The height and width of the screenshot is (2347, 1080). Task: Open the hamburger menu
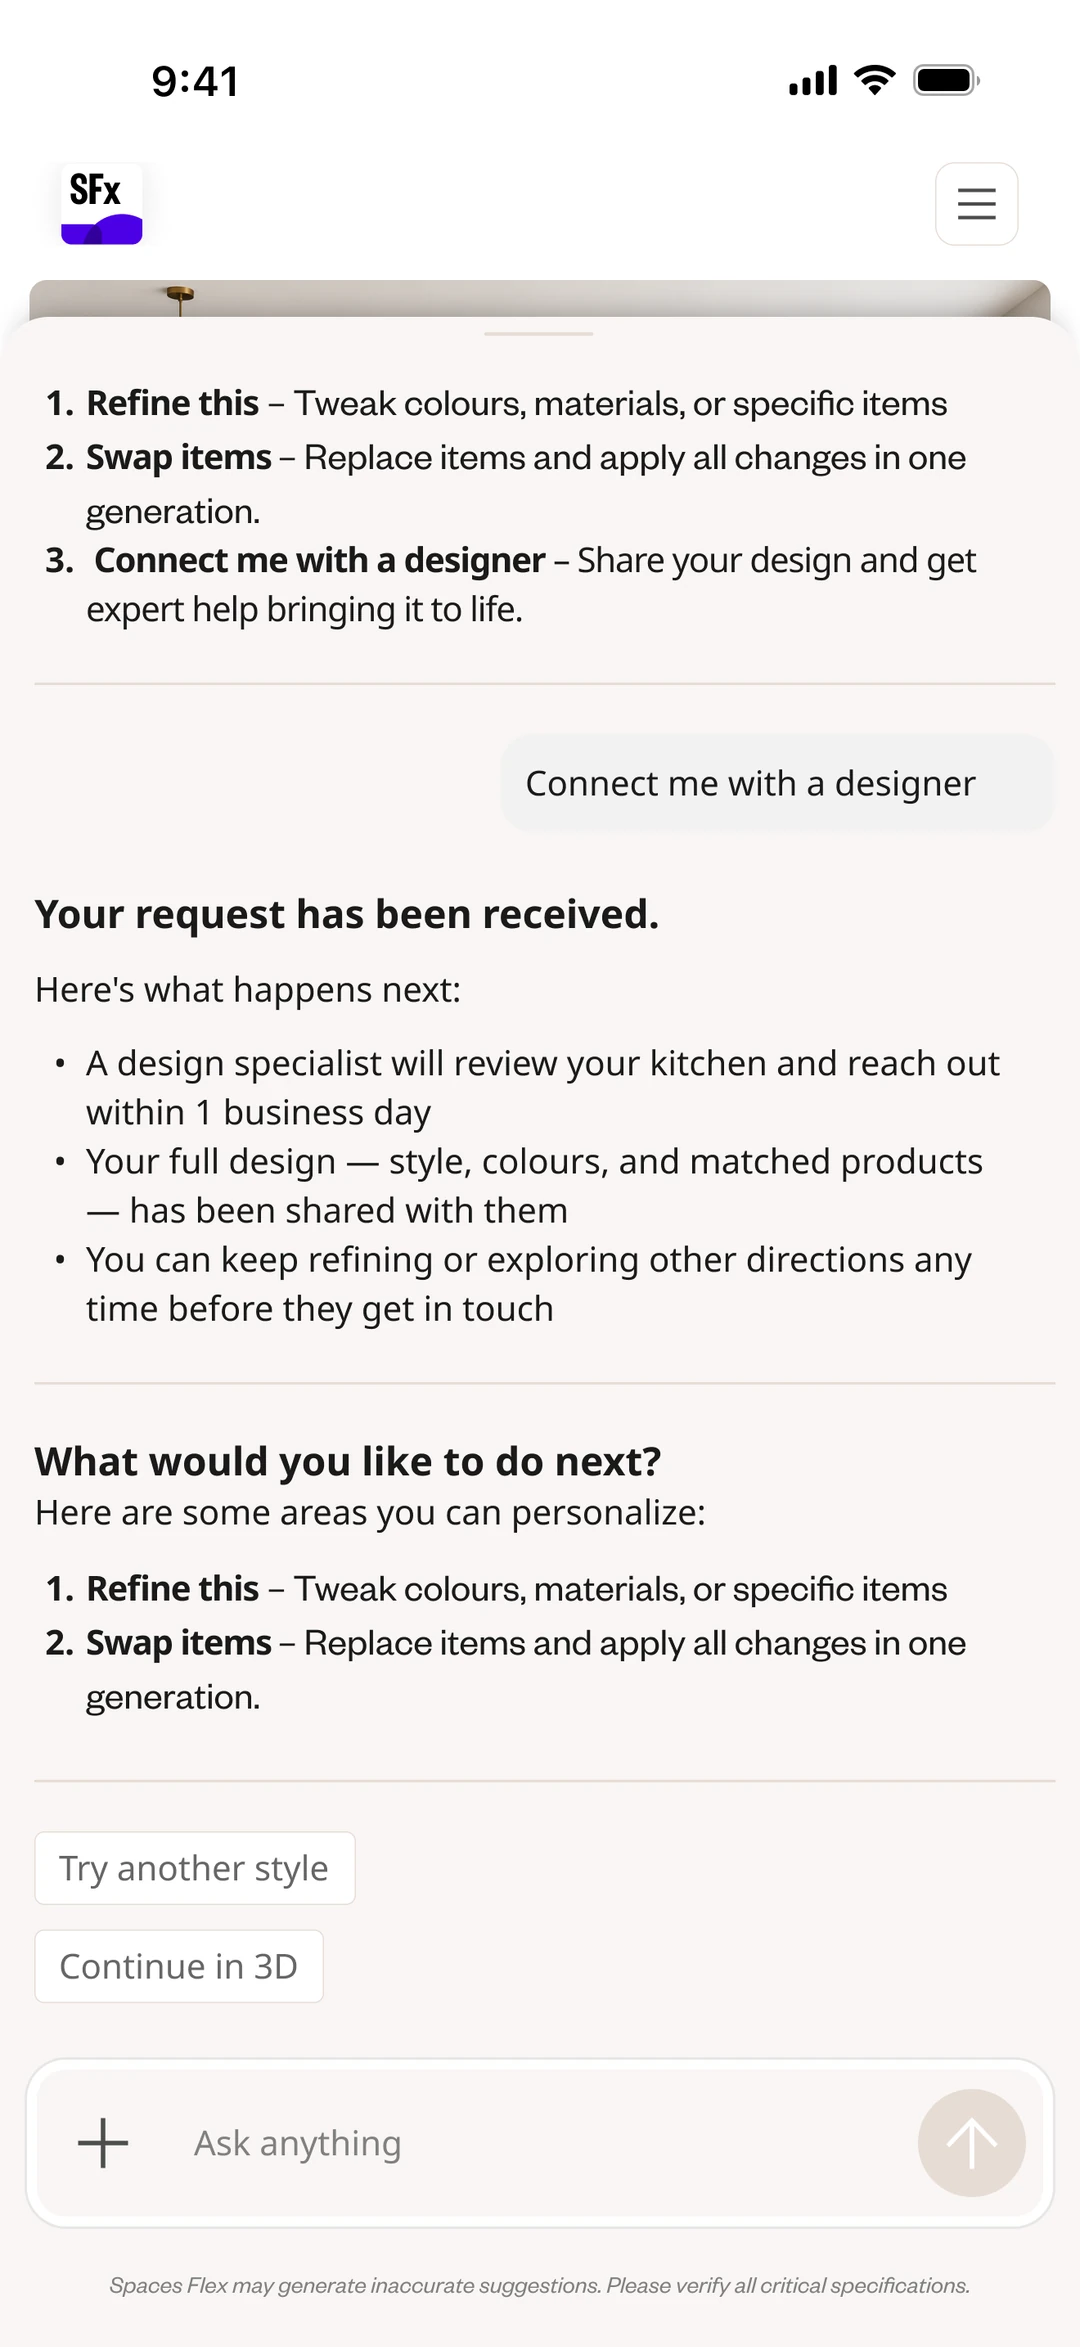tap(976, 204)
